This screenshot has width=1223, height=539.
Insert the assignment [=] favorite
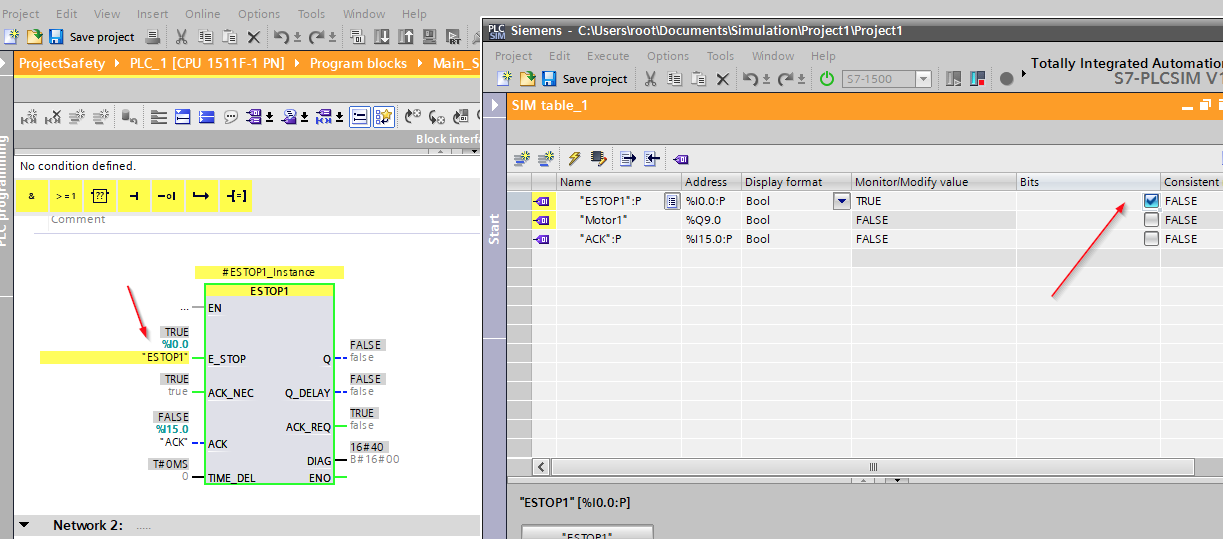coord(236,196)
